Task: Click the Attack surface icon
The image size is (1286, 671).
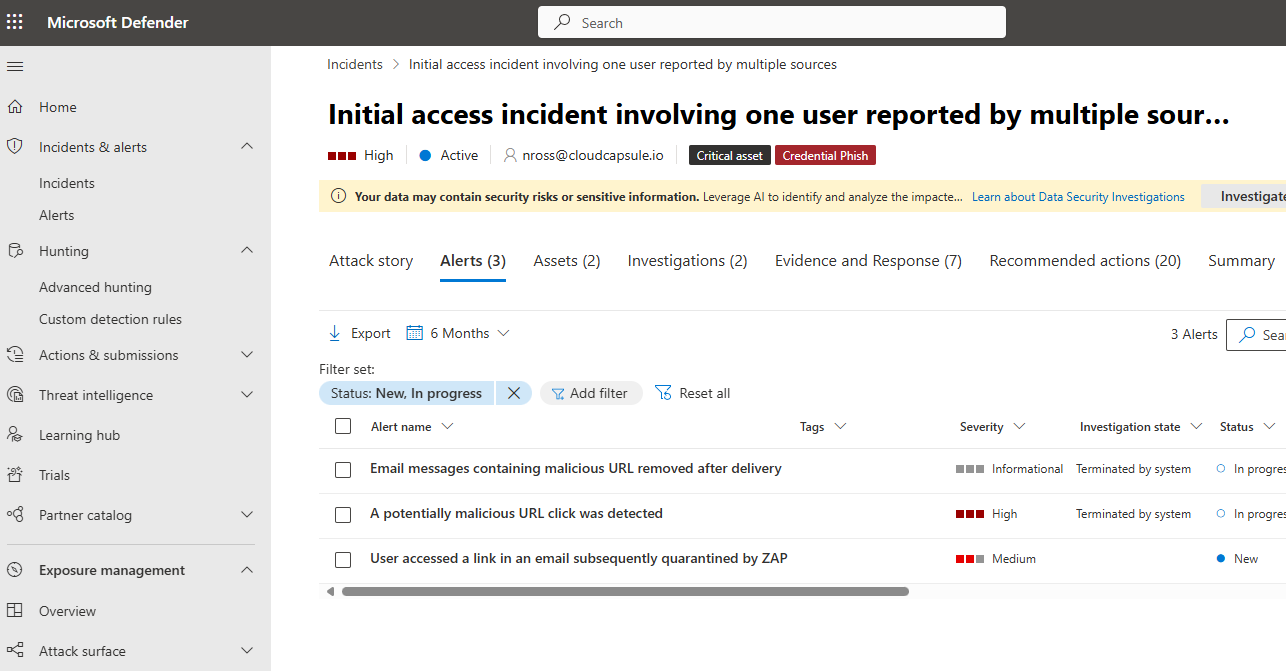Action: (15, 651)
